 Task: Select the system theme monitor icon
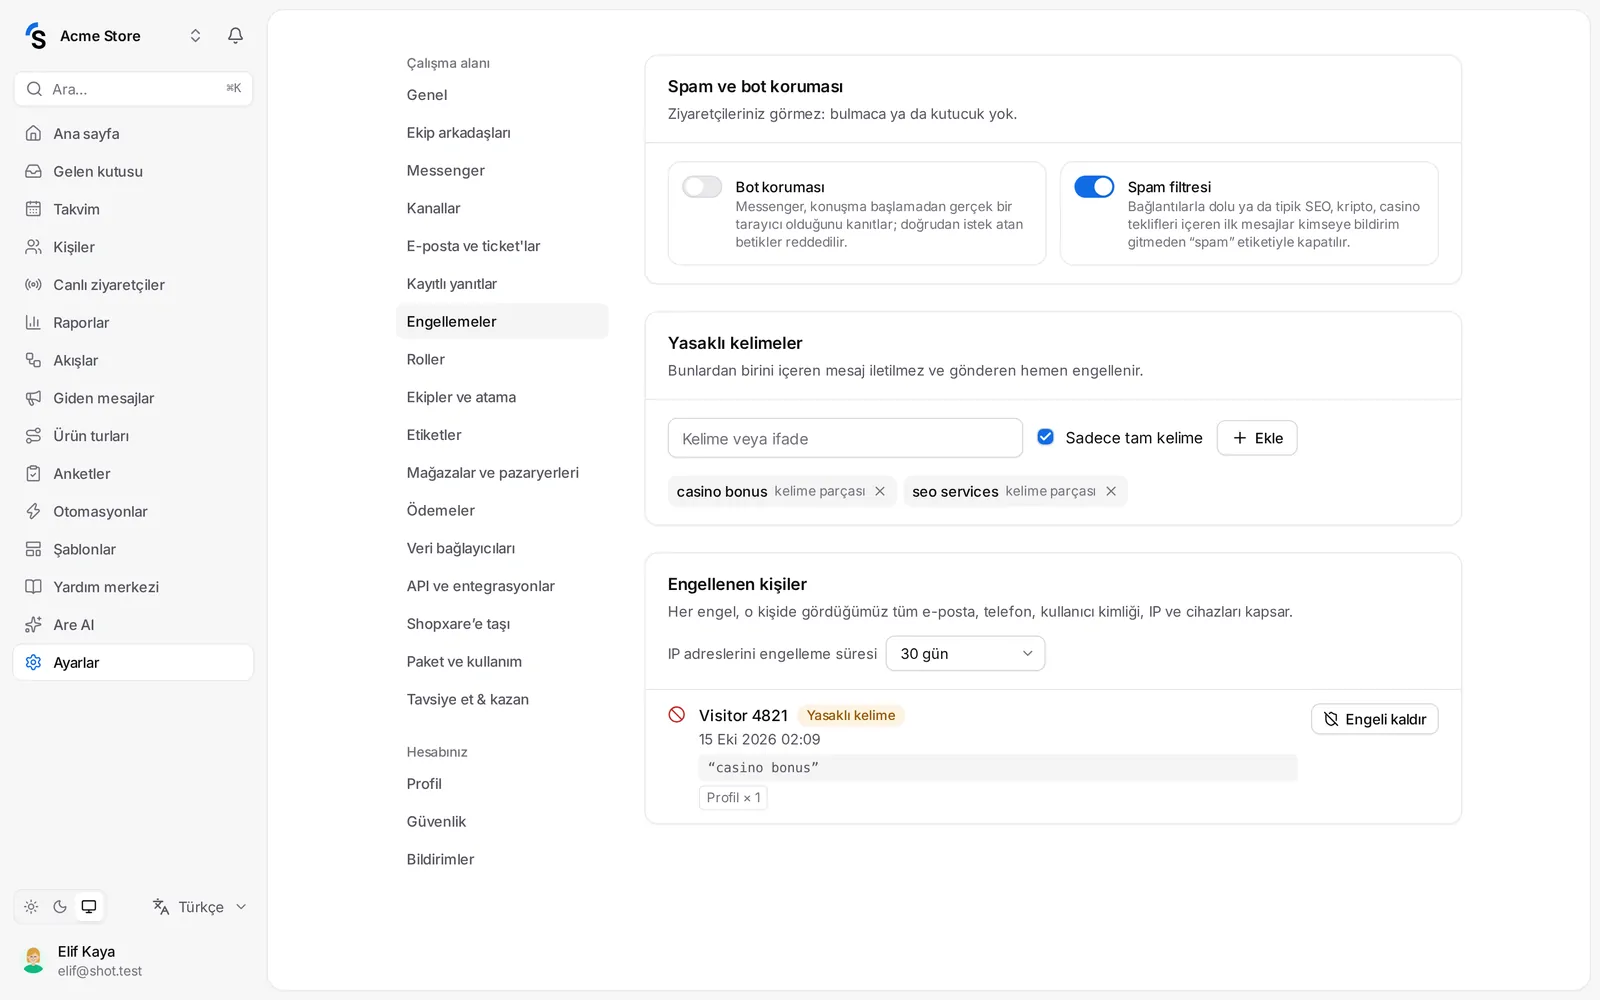point(89,907)
